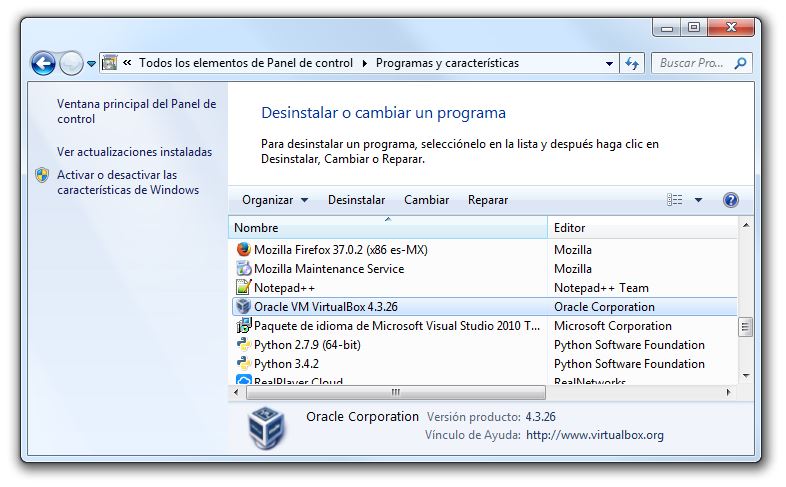Click the Visual Studio language pack icon

[244, 325]
